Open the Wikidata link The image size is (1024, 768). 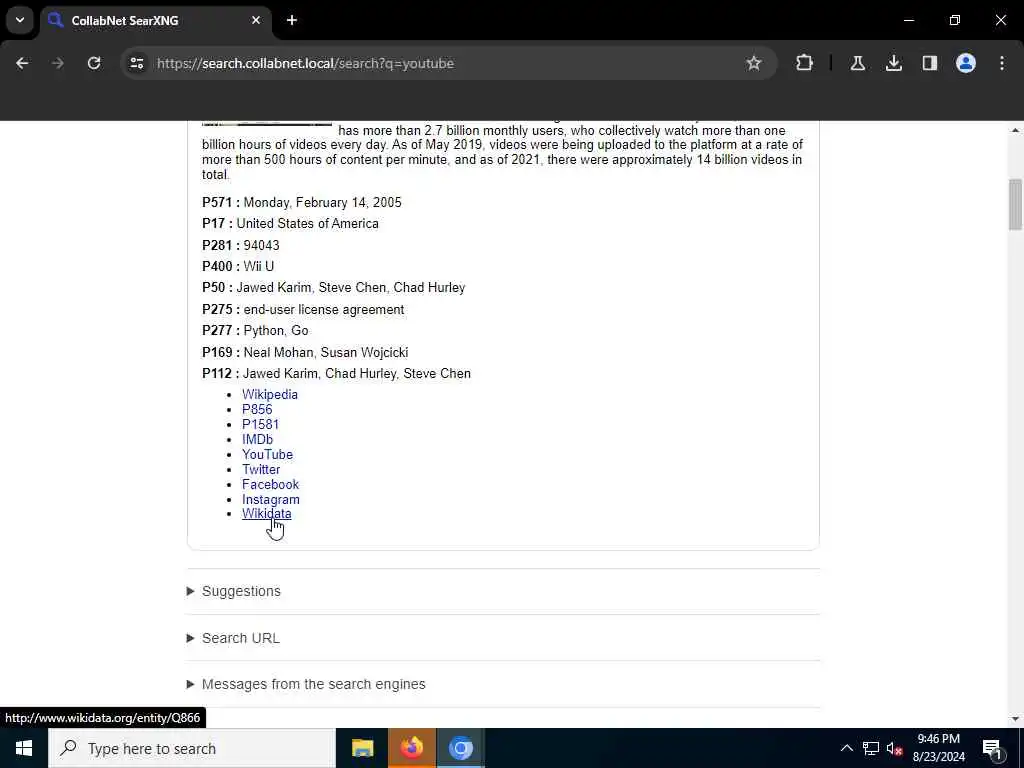click(x=266, y=514)
